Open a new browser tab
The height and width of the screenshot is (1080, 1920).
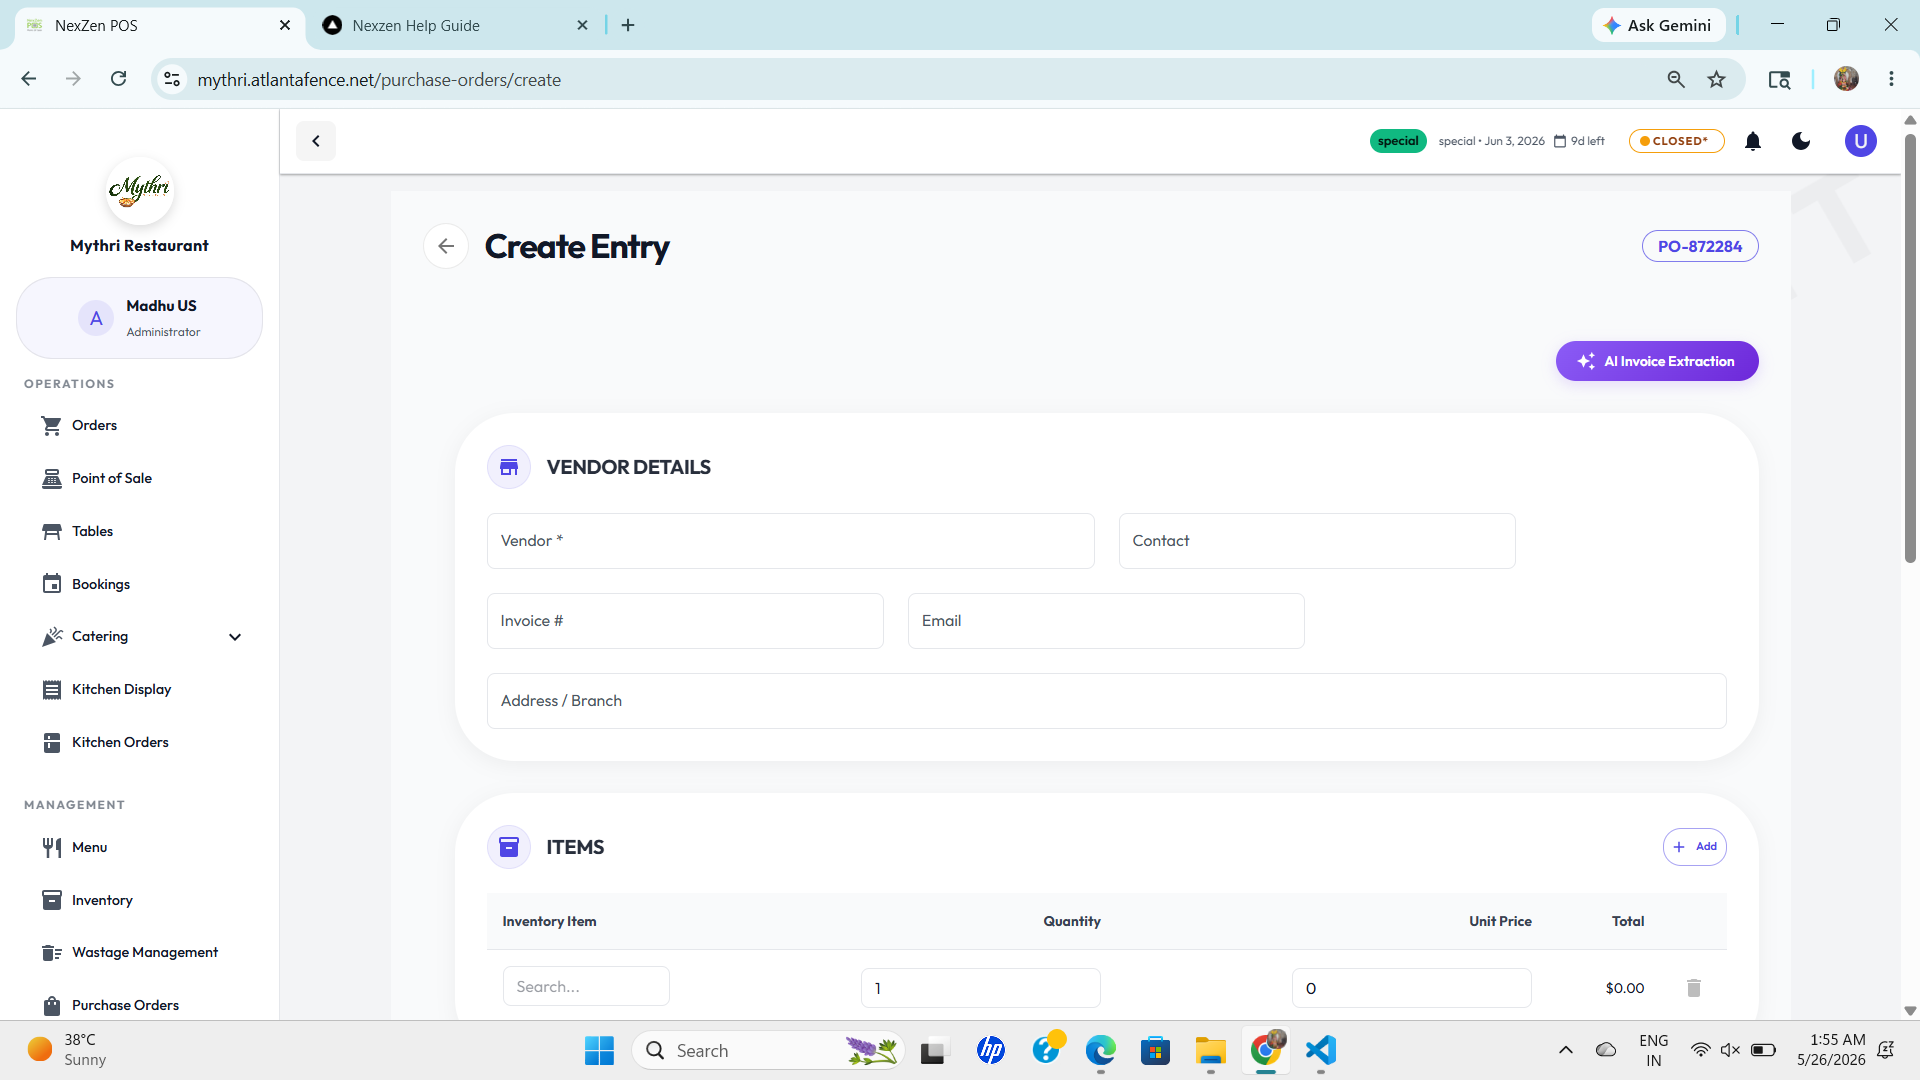[x=628, y=25]
